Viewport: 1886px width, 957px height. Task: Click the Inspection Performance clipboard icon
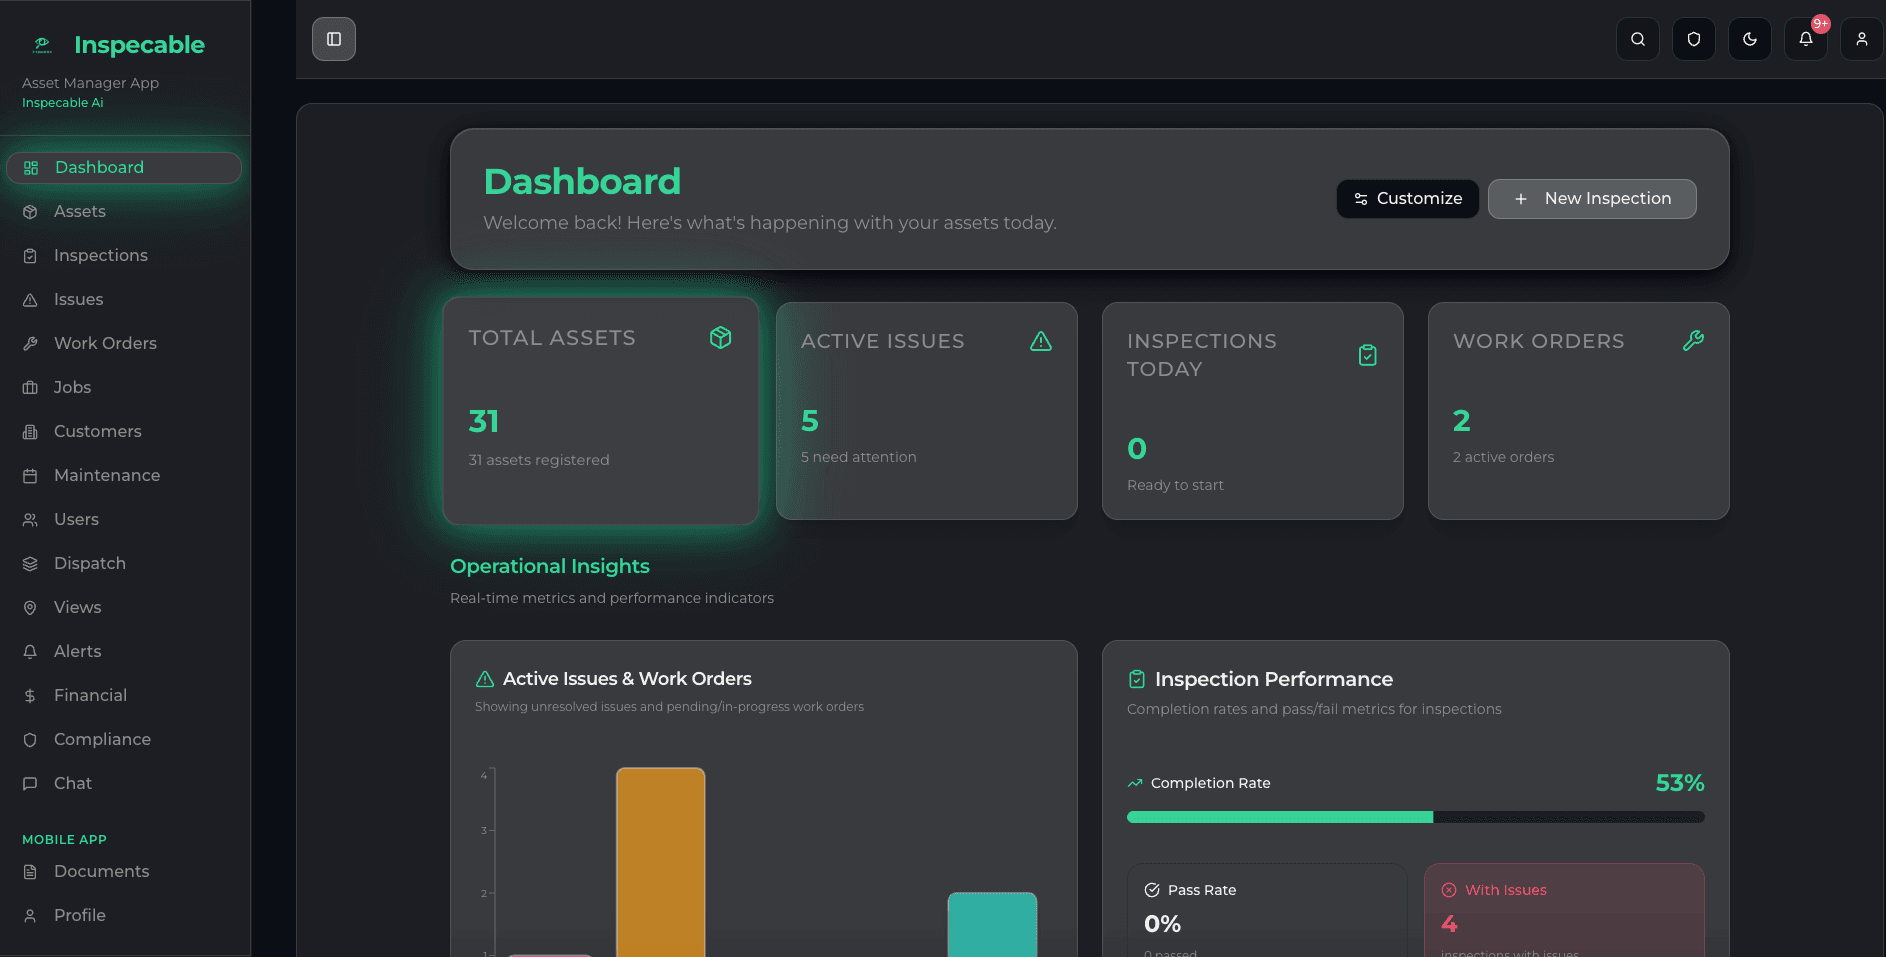[1137, 679]
